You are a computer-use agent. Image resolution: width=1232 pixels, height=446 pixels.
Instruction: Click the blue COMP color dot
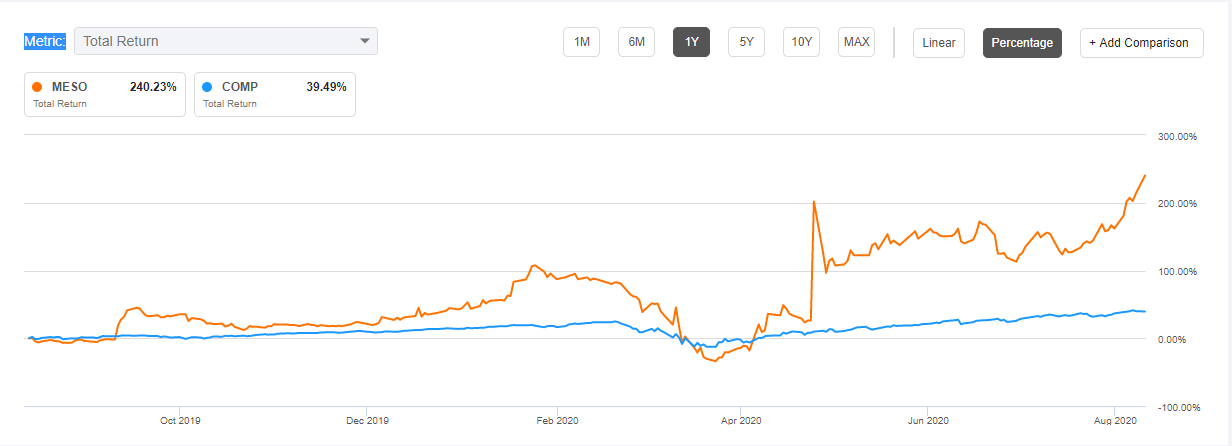click(x=206, y=87)
